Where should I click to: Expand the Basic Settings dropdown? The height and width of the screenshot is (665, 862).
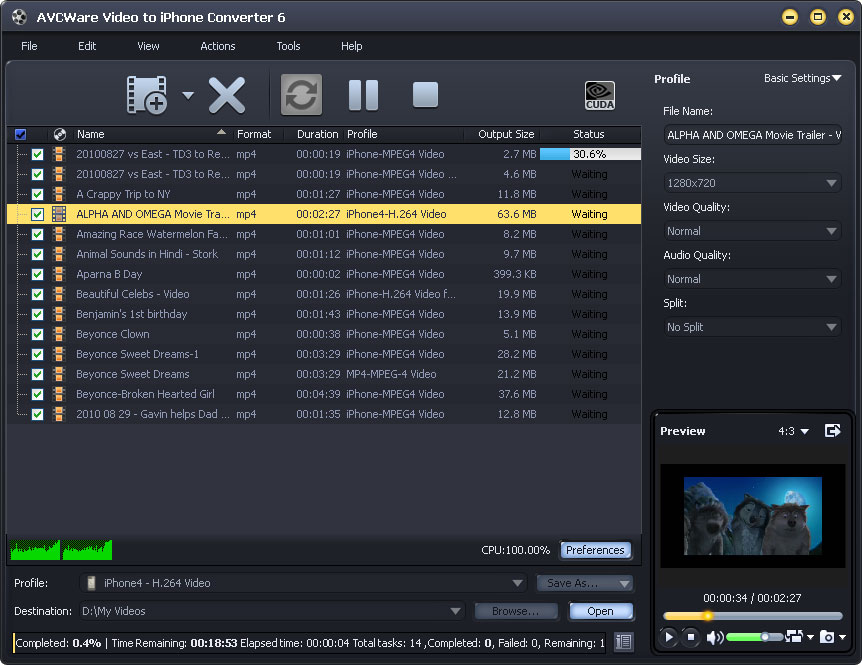803,78
